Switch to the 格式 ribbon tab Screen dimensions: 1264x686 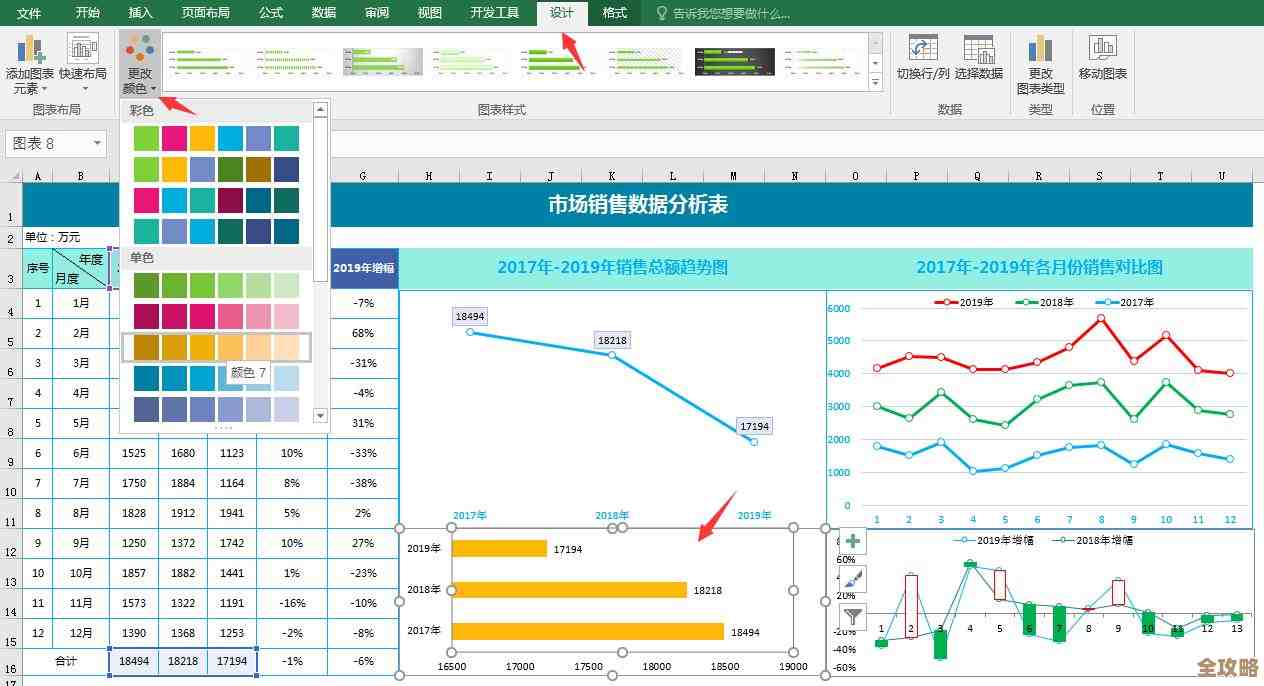[614, 14]
